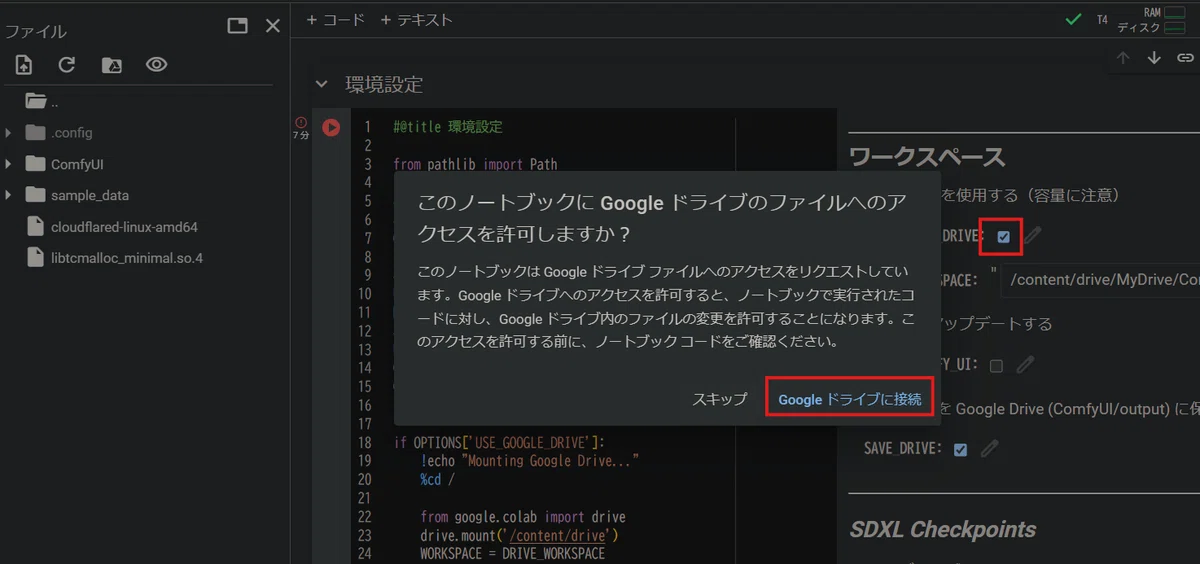Toggle hidden files visibility eye icon
This screenshot has width=1200, height=564.
pyautogui.click(x=156, y=65)
